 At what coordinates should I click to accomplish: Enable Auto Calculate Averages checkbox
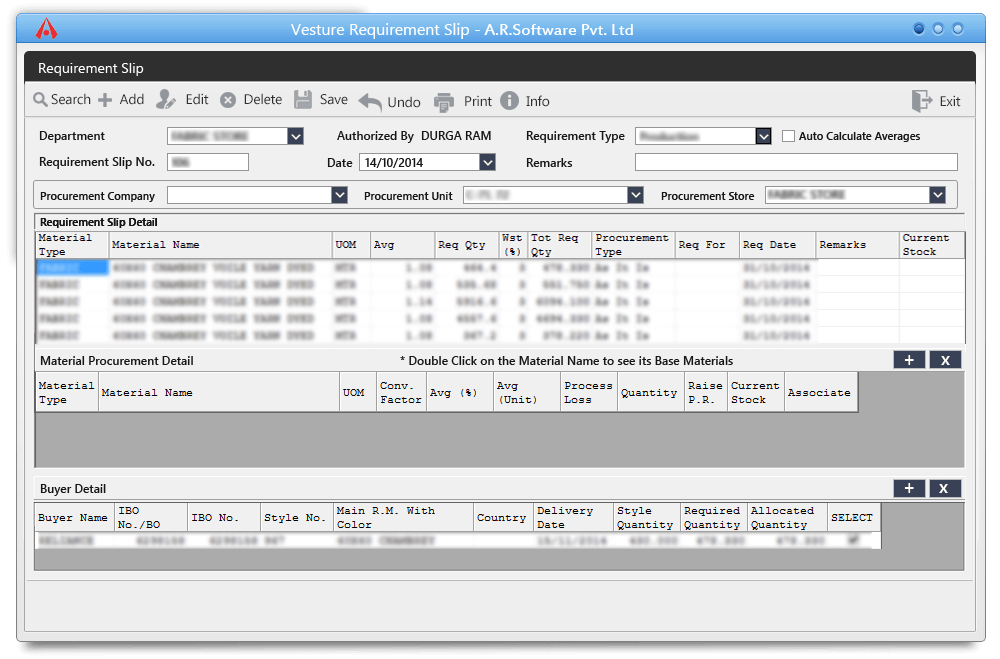pyautogui.click(x=788, y=136)
